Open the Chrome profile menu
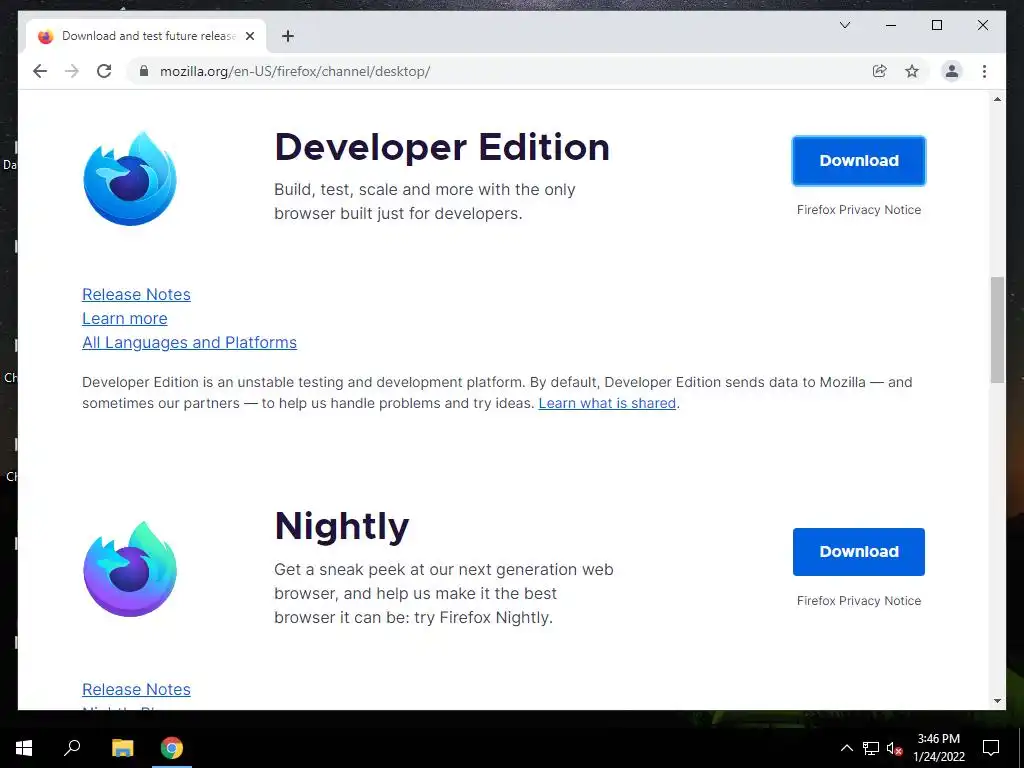The height and width of the screenshot is (768, 1024). (952, 71)
